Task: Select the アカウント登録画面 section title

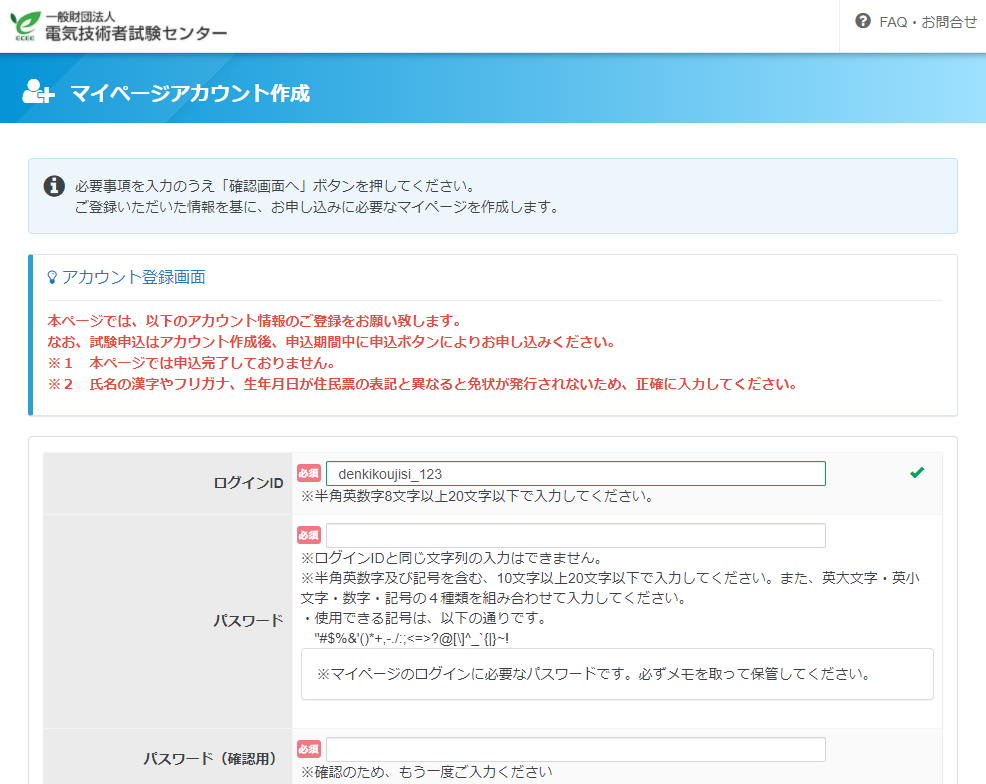Action: click(134, 277)
